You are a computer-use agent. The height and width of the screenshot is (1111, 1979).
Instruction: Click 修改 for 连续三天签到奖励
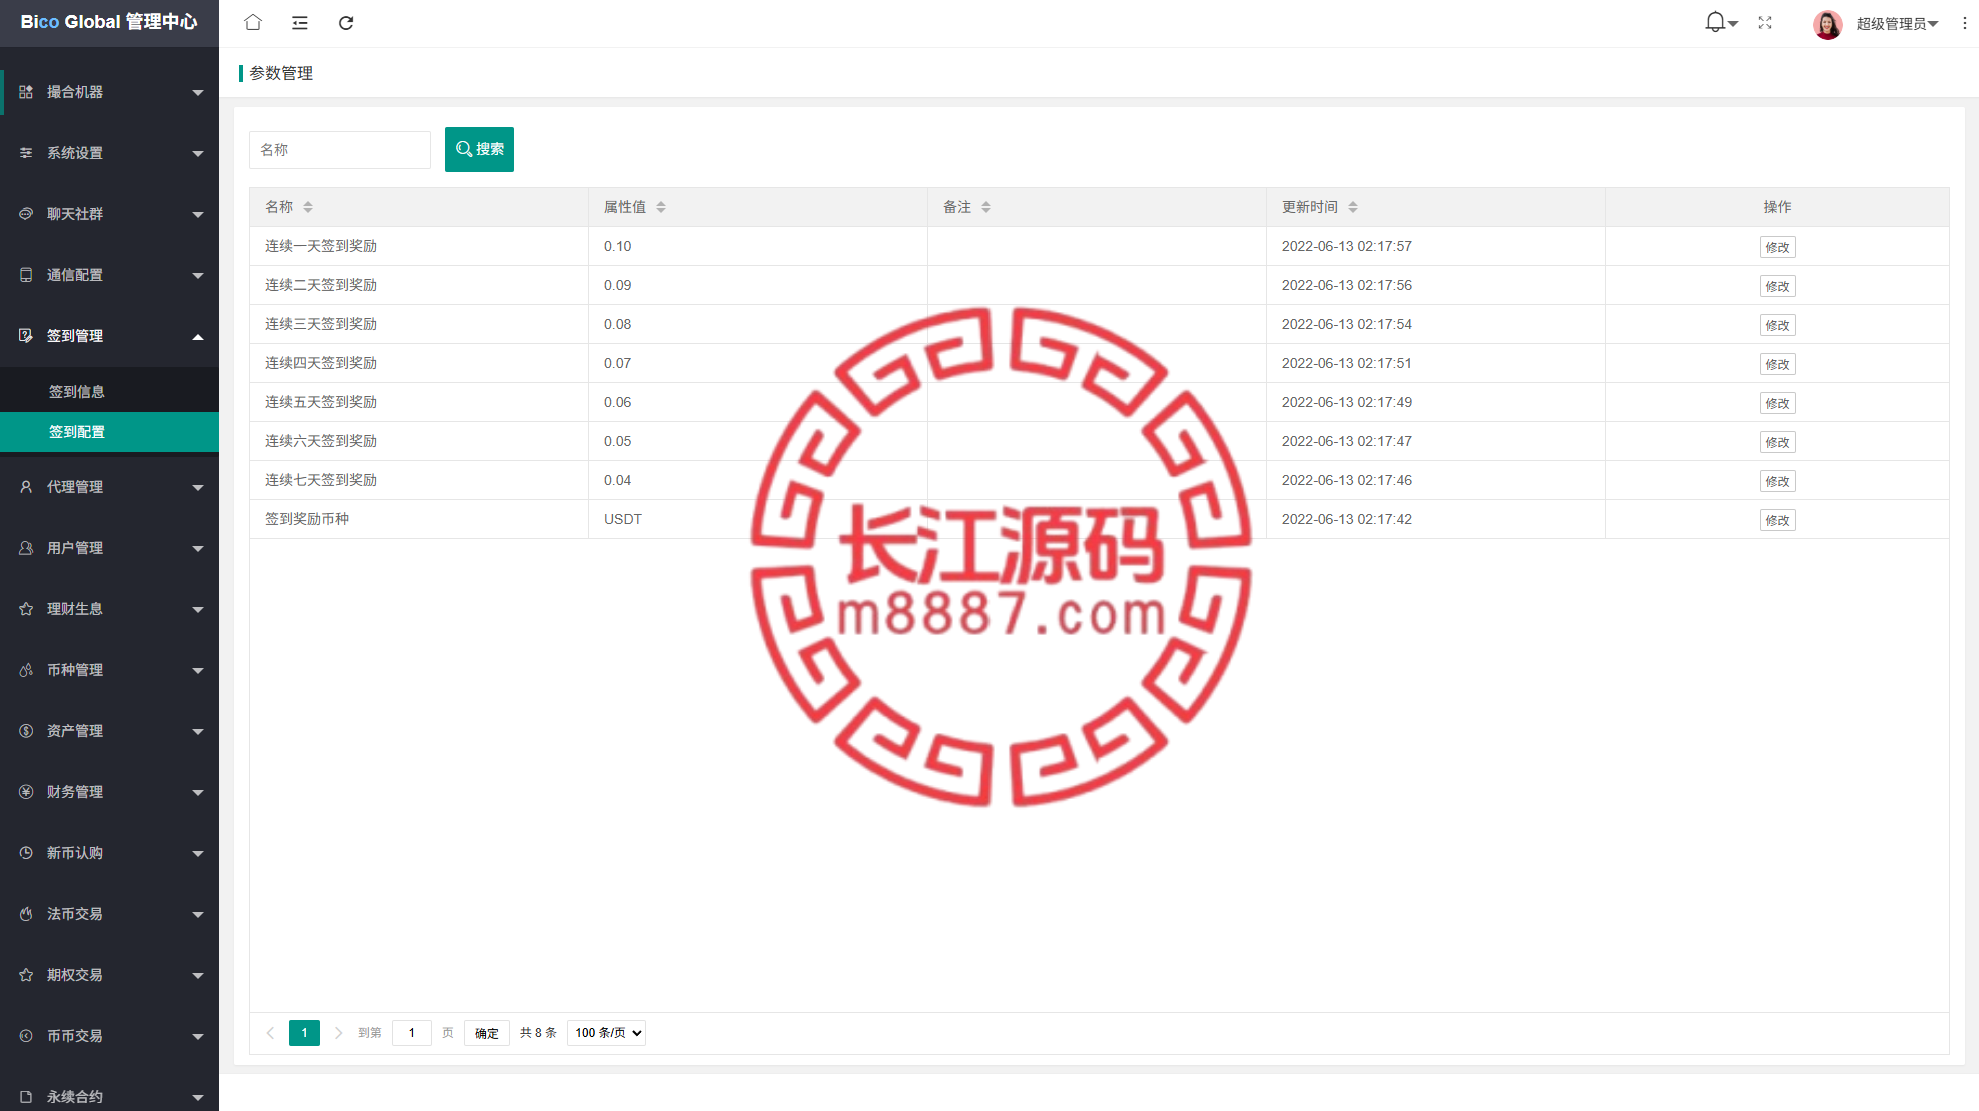click(1777, 325)
